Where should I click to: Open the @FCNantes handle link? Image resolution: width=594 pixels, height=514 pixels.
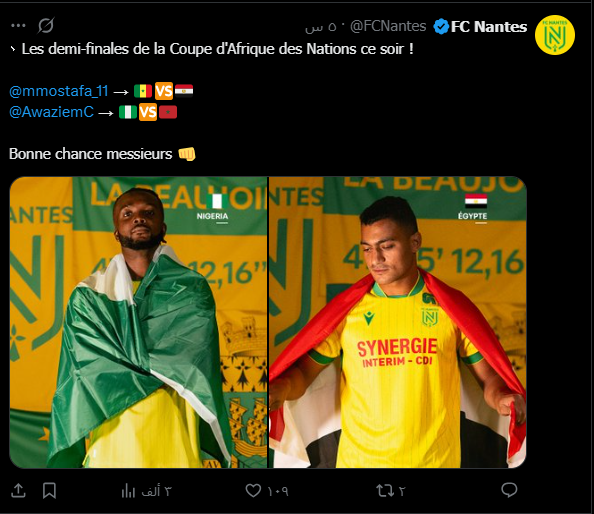(x=388, y=26)
